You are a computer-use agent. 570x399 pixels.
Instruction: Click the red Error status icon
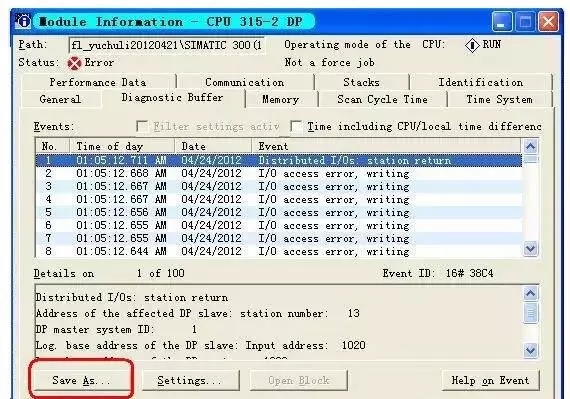[x=74, y=64]
